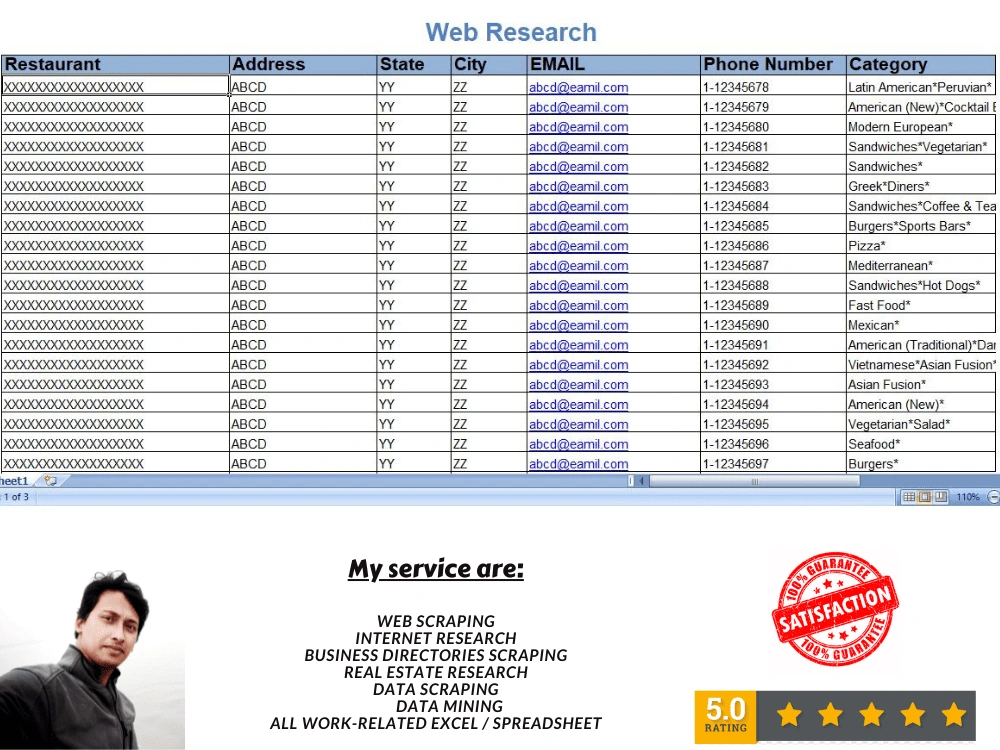Select the Burgers*Sports Bars* cell
The height and width of the screenshot is (750, 1000).
pos(921,226)
